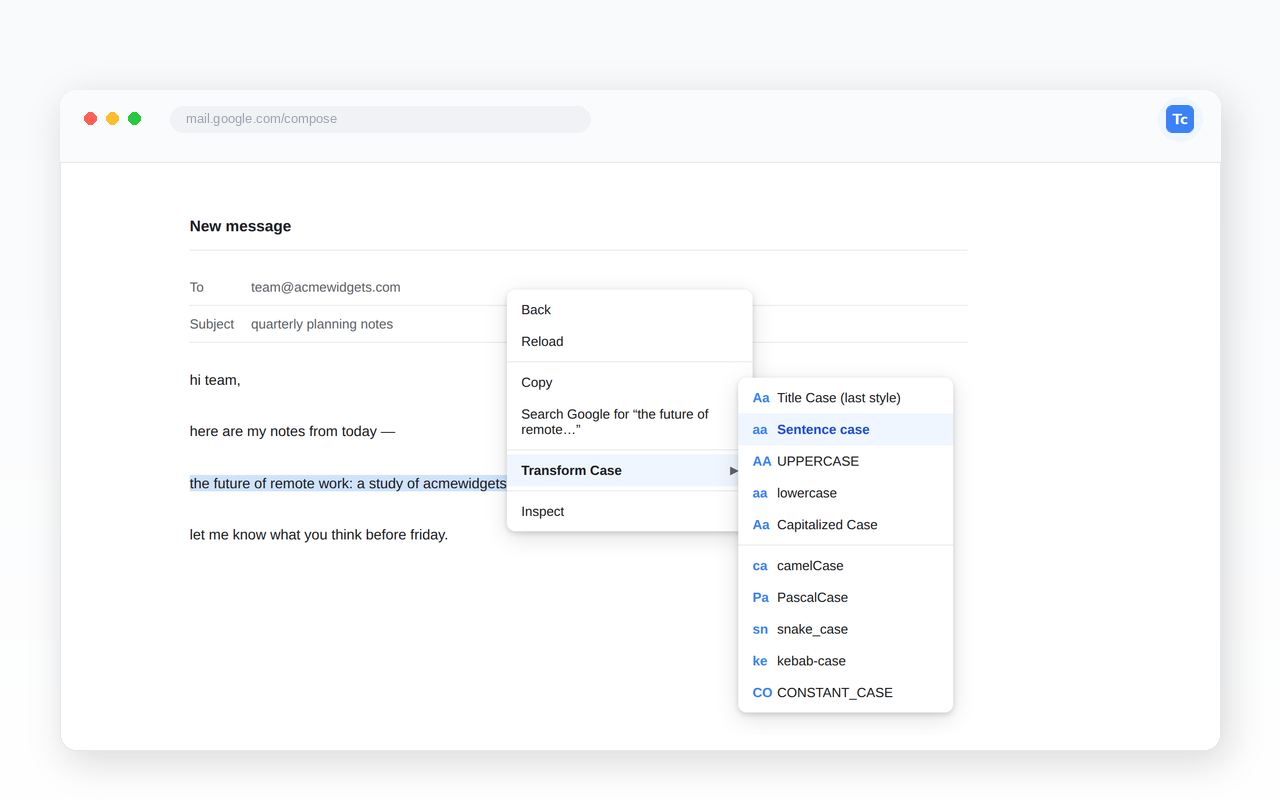Image resolution: width=1280 pixels, height=800 pixels.
Task: Click the "let me know what you think" line
Action: pyautogui.click(x=319, y=535)
